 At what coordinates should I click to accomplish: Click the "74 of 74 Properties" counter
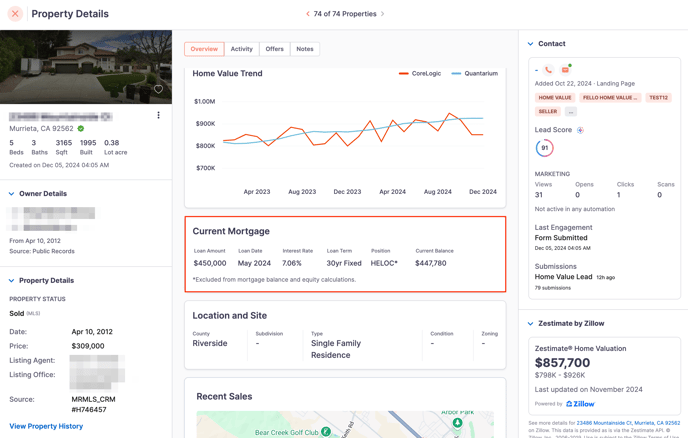point(345,14)
